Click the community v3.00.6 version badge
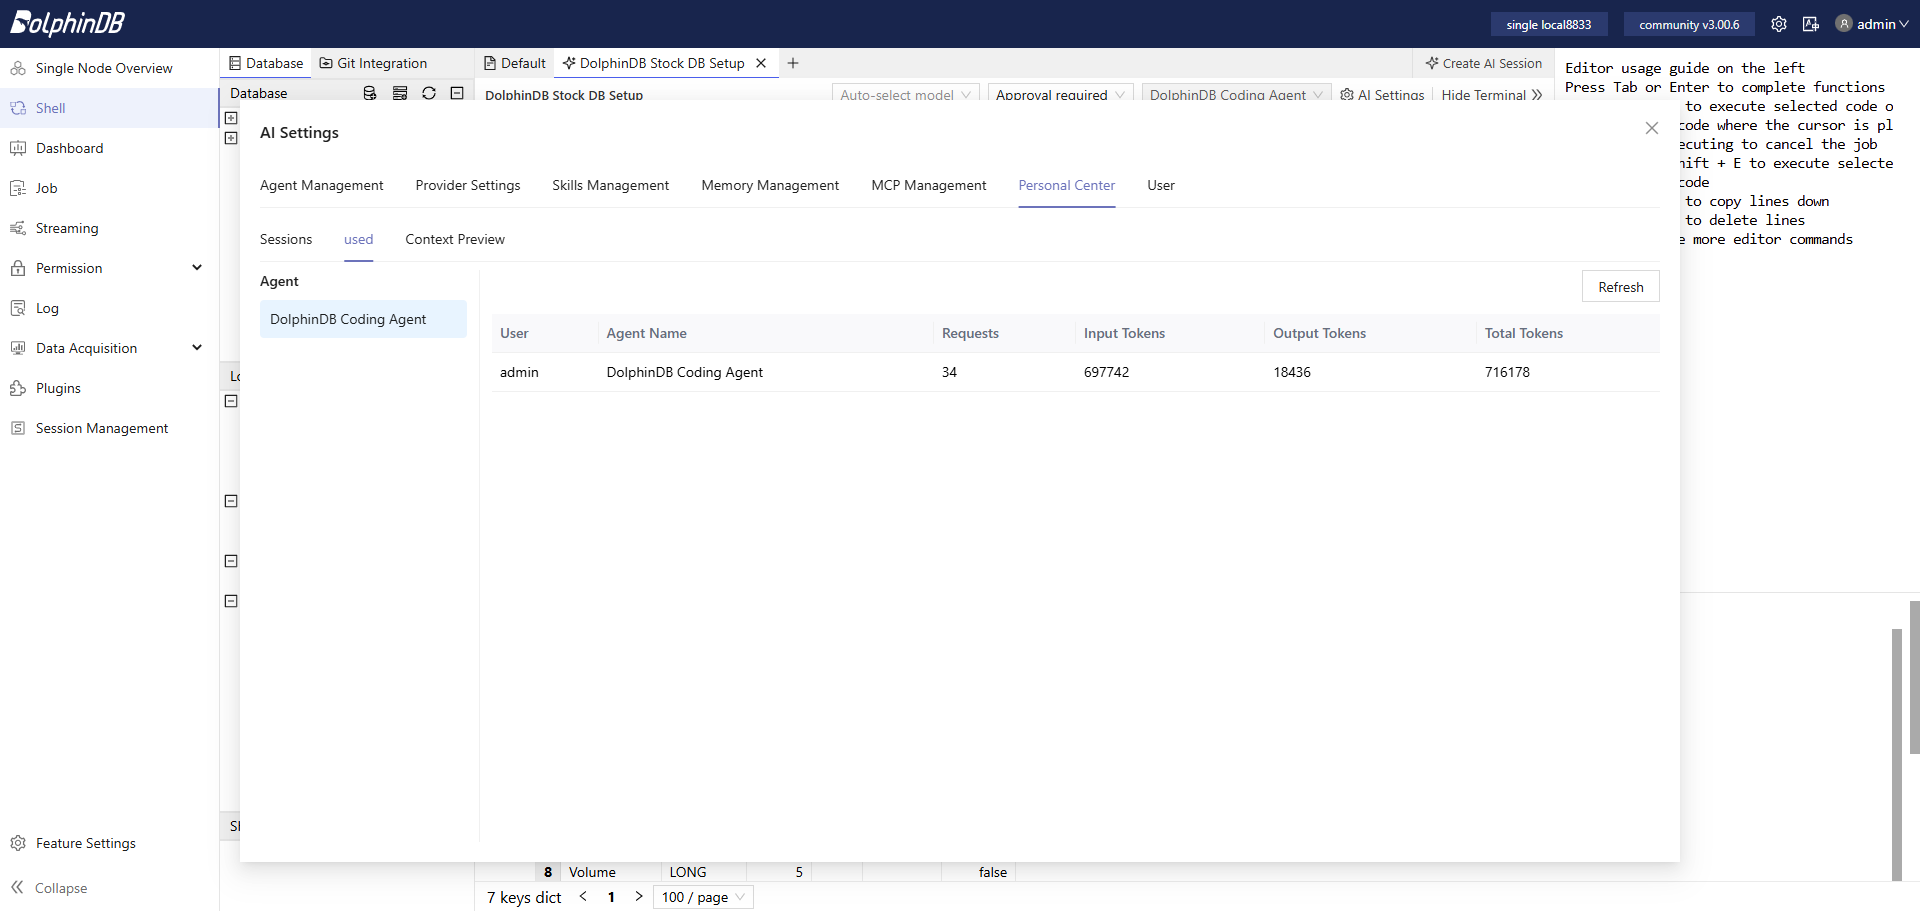 tap(1689, 24)
